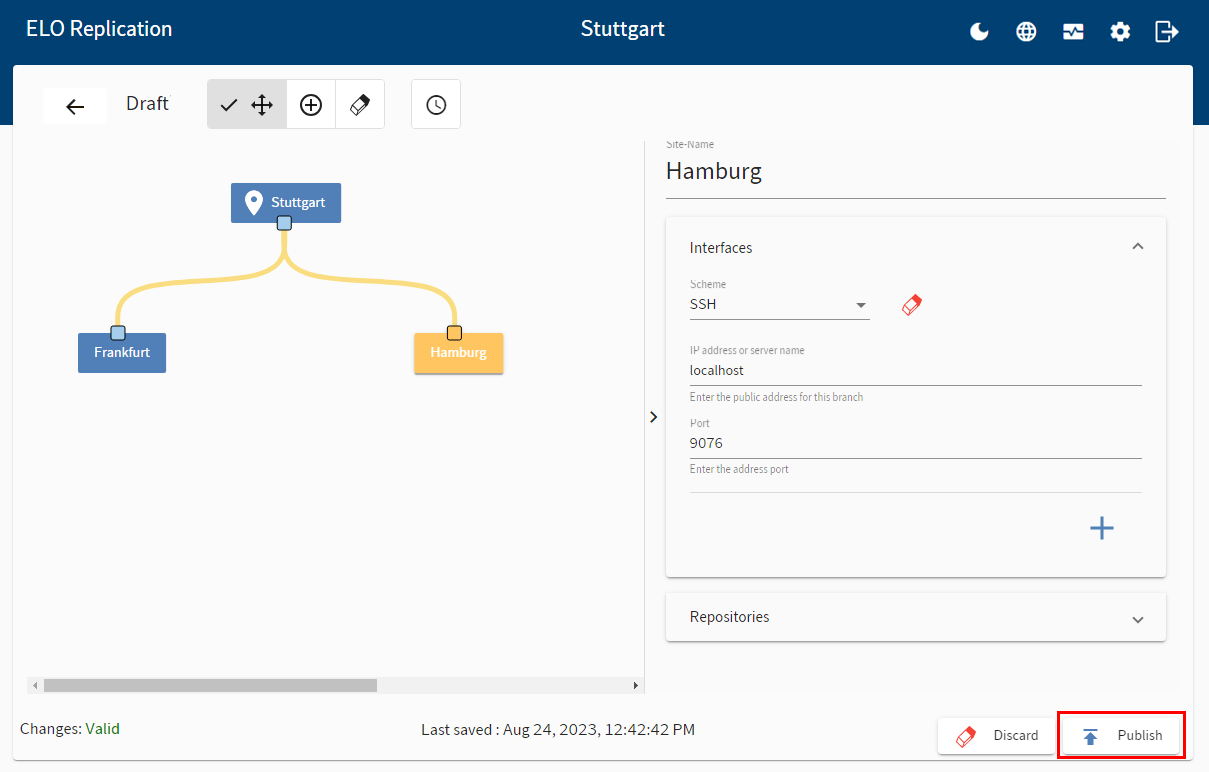Open language selection globe icon
The height and width of the screenshot is (772, 1209).
(x=1026, y=32)
